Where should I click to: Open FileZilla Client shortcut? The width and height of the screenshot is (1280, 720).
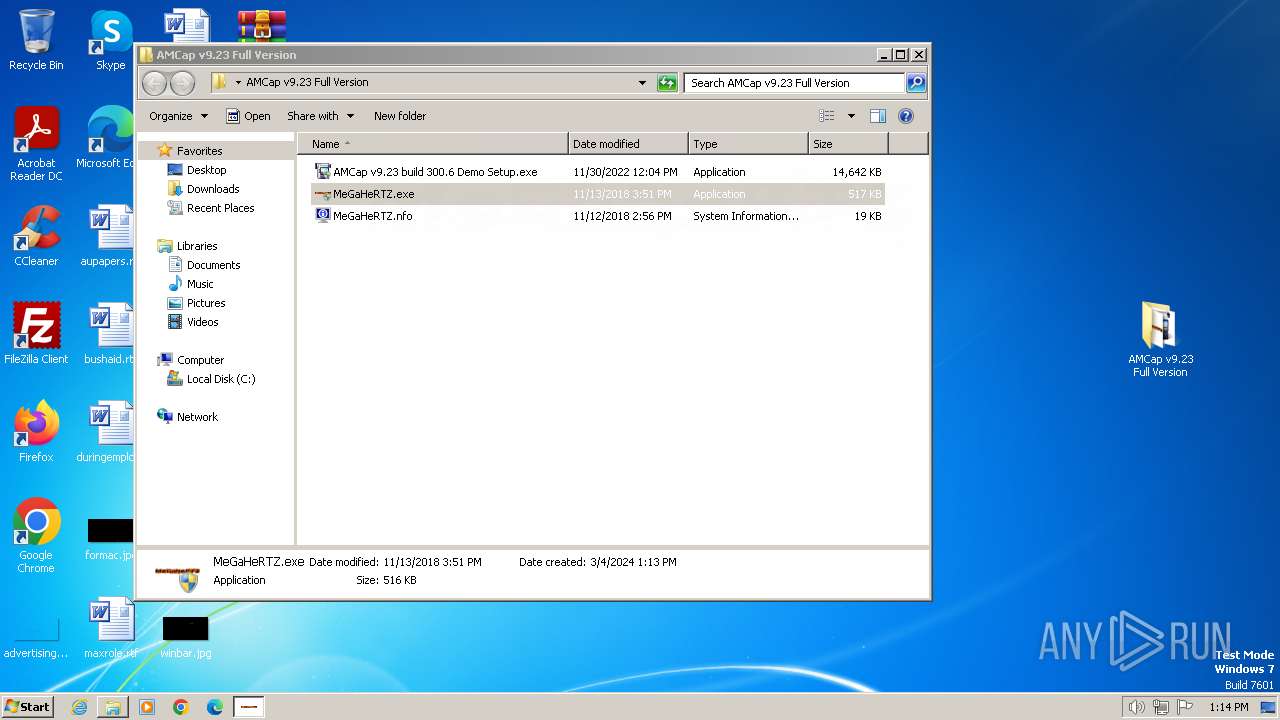pos(36,334)
